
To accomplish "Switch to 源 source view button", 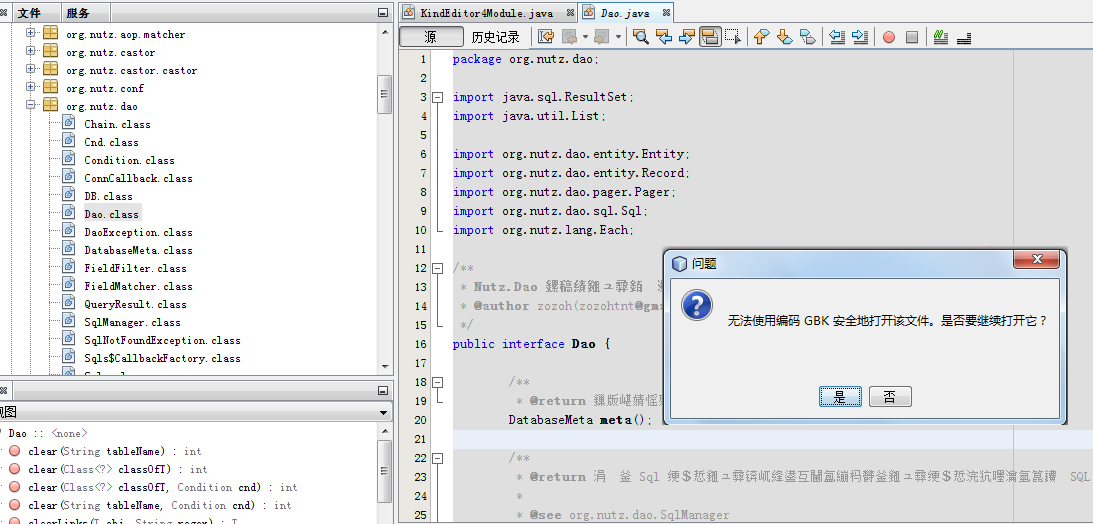I will click(x=431, y=37).
